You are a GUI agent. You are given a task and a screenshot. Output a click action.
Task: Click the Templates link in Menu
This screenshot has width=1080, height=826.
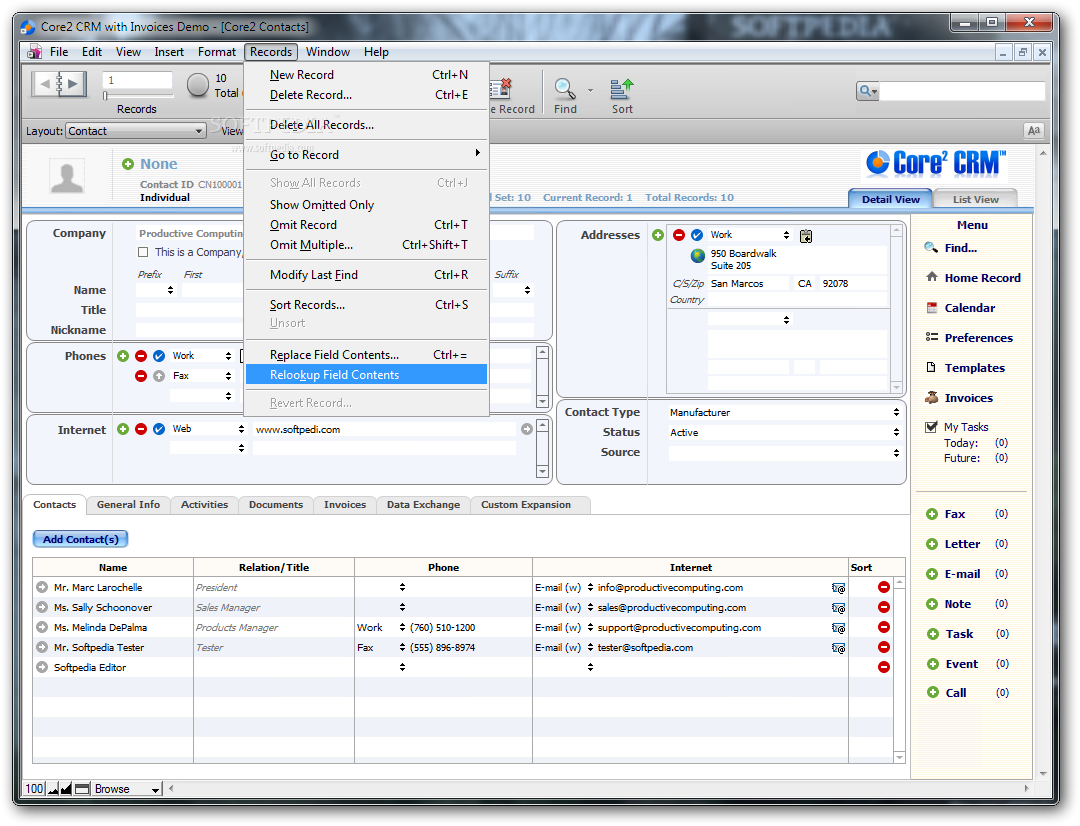tap(974, 368)
